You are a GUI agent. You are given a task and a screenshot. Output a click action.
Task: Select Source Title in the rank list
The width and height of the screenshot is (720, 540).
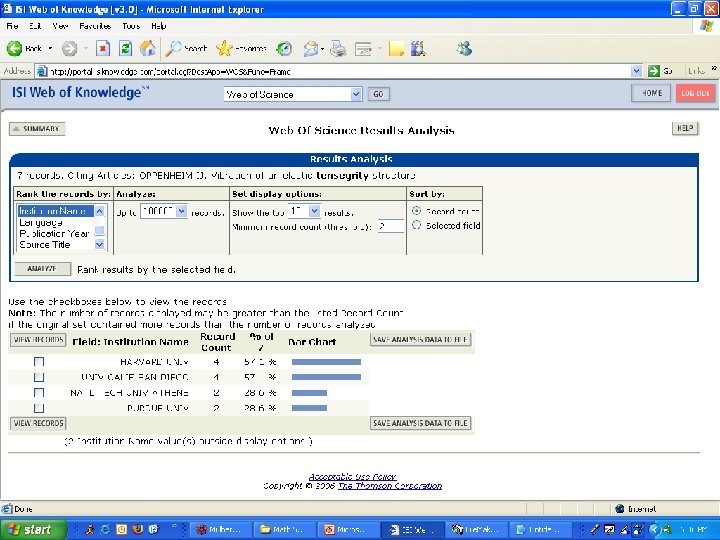pos(45,245)
